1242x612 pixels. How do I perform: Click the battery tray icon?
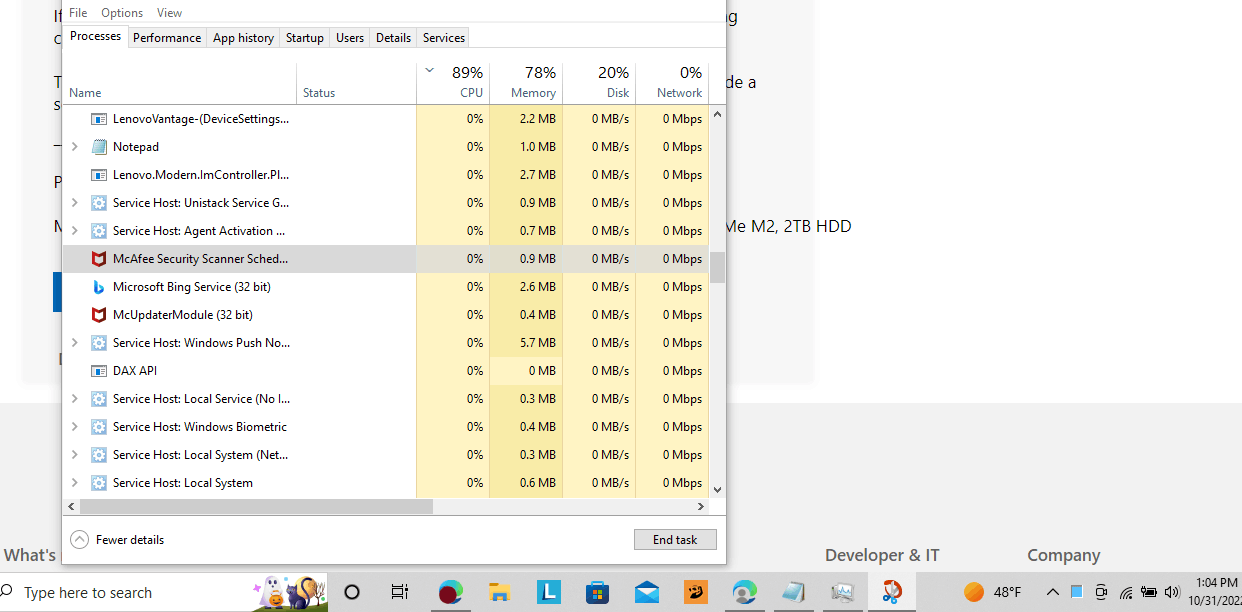point(1149,592)
